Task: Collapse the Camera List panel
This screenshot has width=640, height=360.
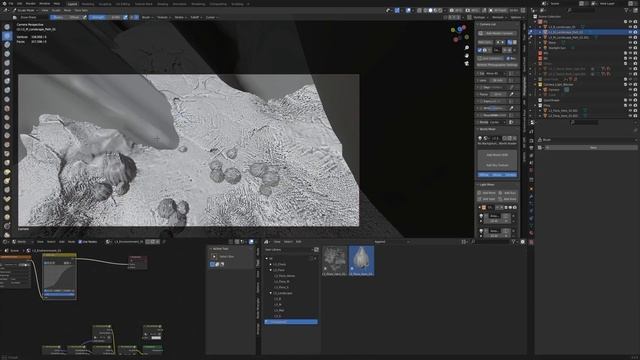Action: pyautogui.click(x=478, y=24)
